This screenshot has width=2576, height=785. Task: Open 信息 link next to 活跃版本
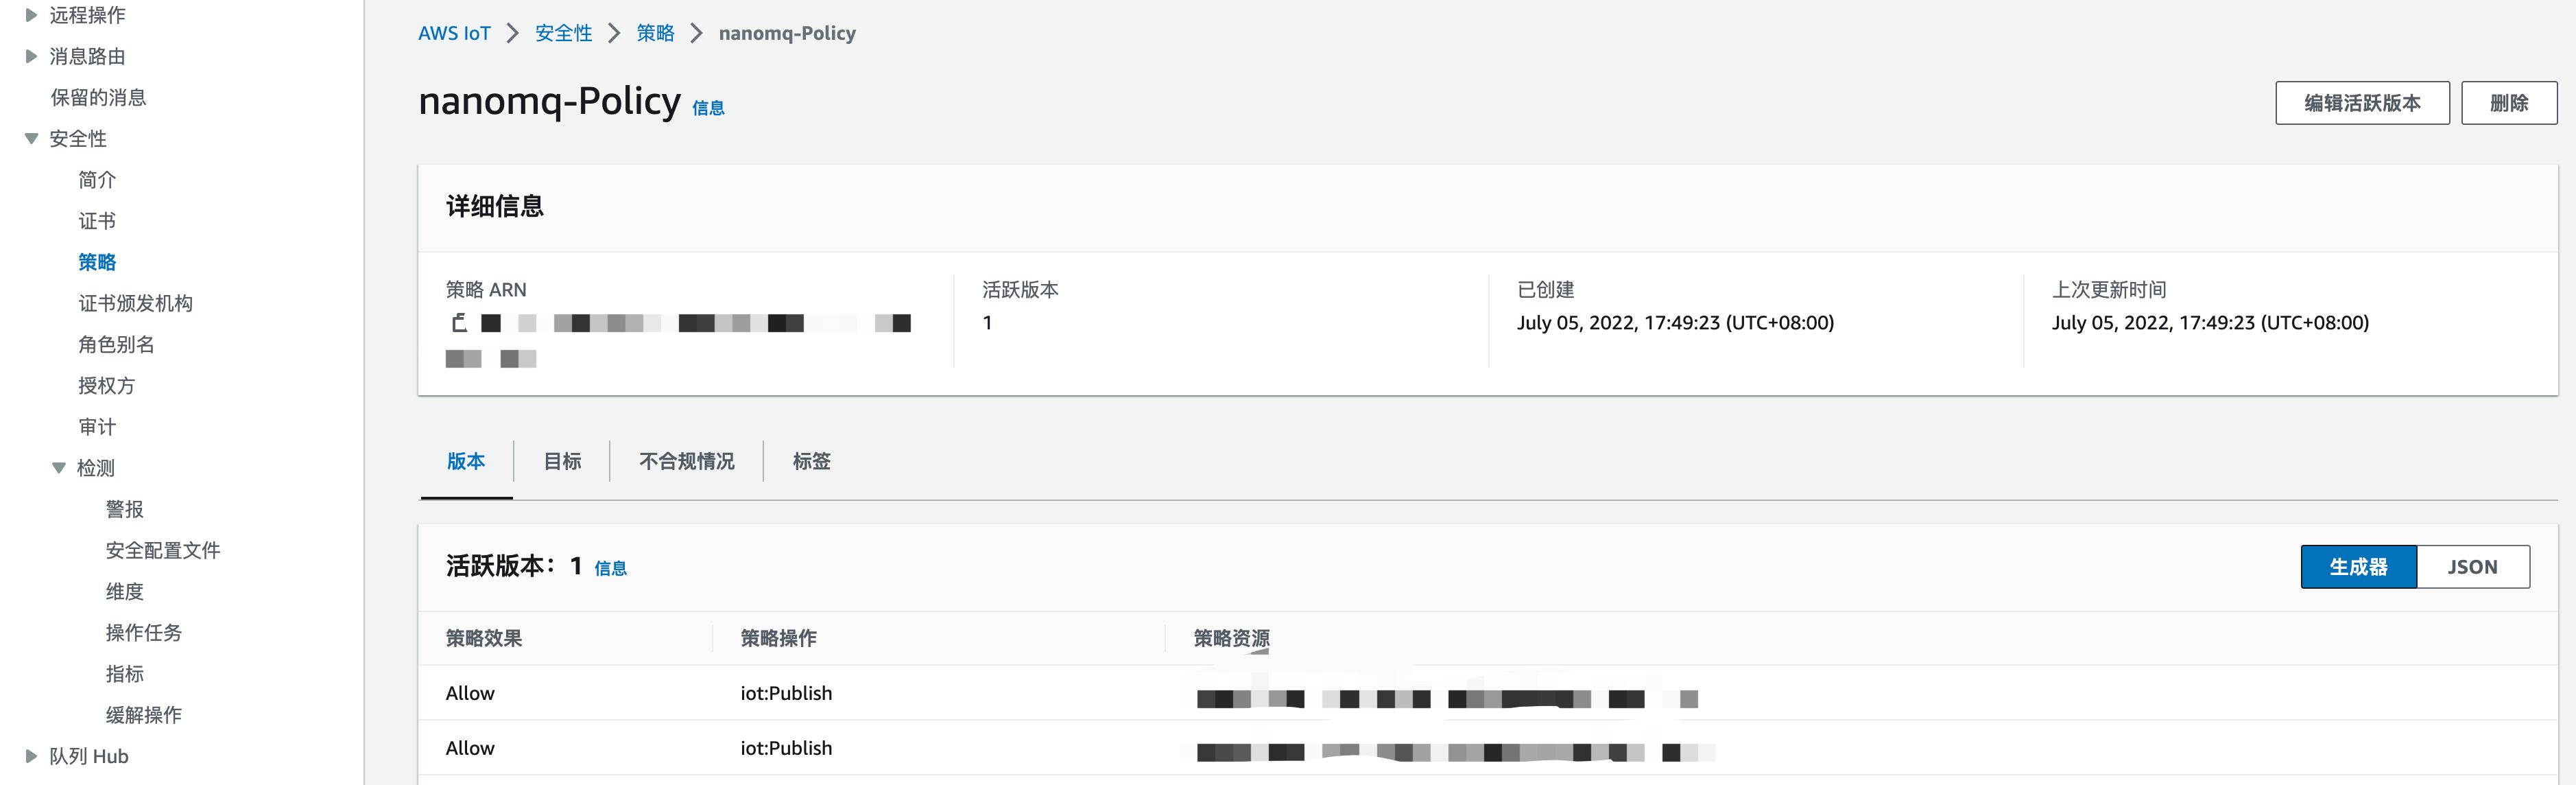point(610,568)
